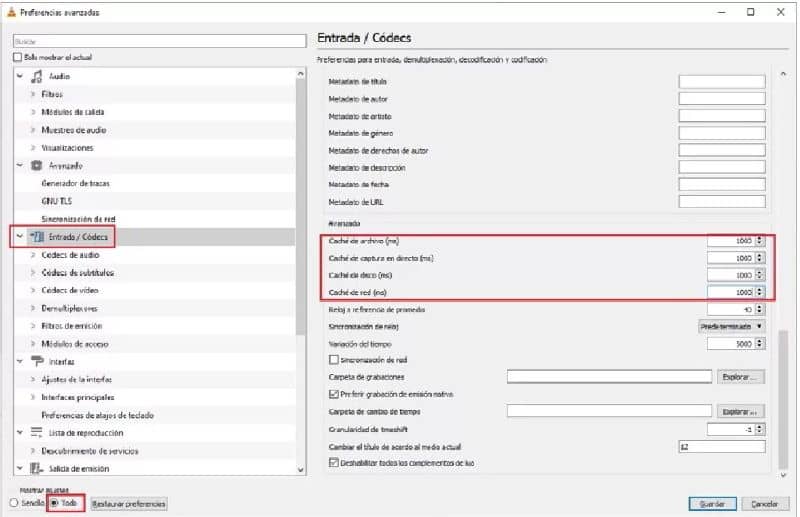
Task: Click the Caché de red value field
Action: point(731,292)
